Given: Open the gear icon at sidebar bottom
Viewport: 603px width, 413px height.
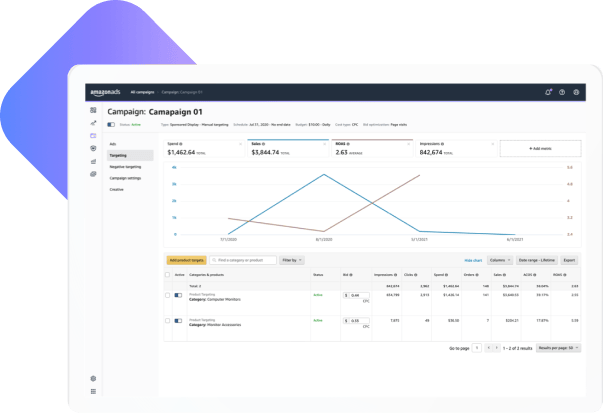Looking at the screenshot, I should tap(93, 378).
